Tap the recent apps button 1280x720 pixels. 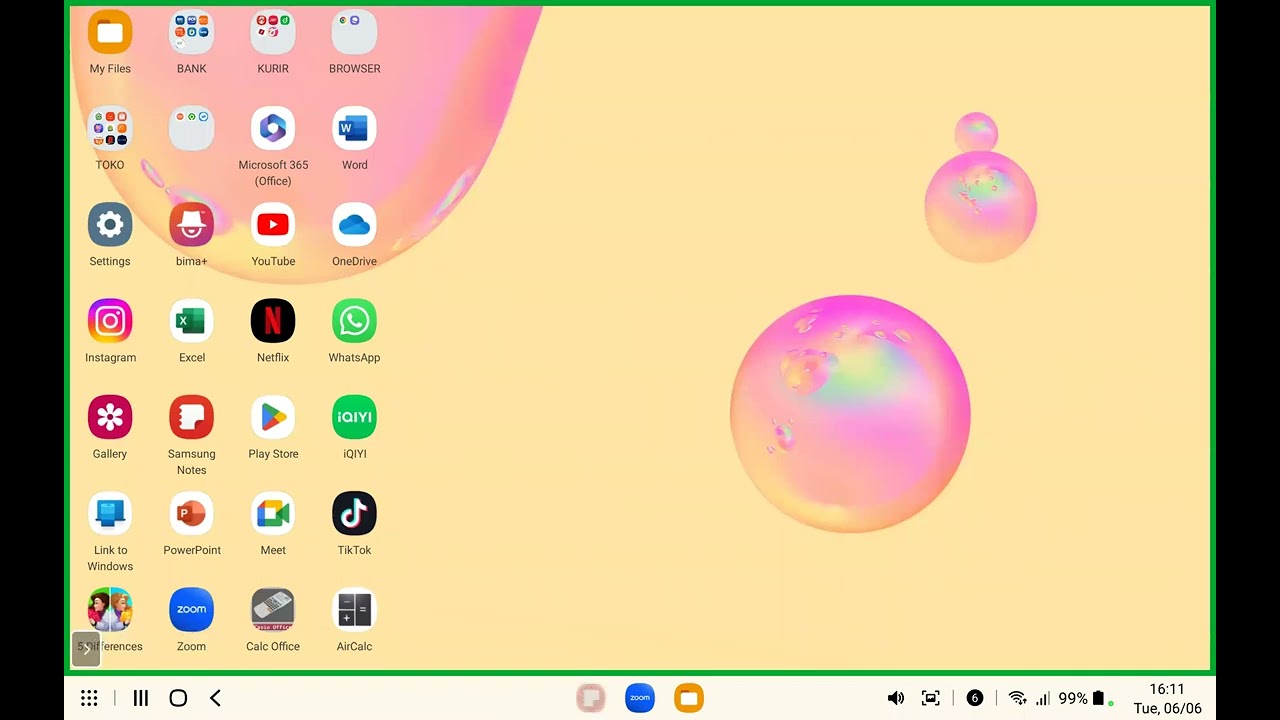[141, 698]
